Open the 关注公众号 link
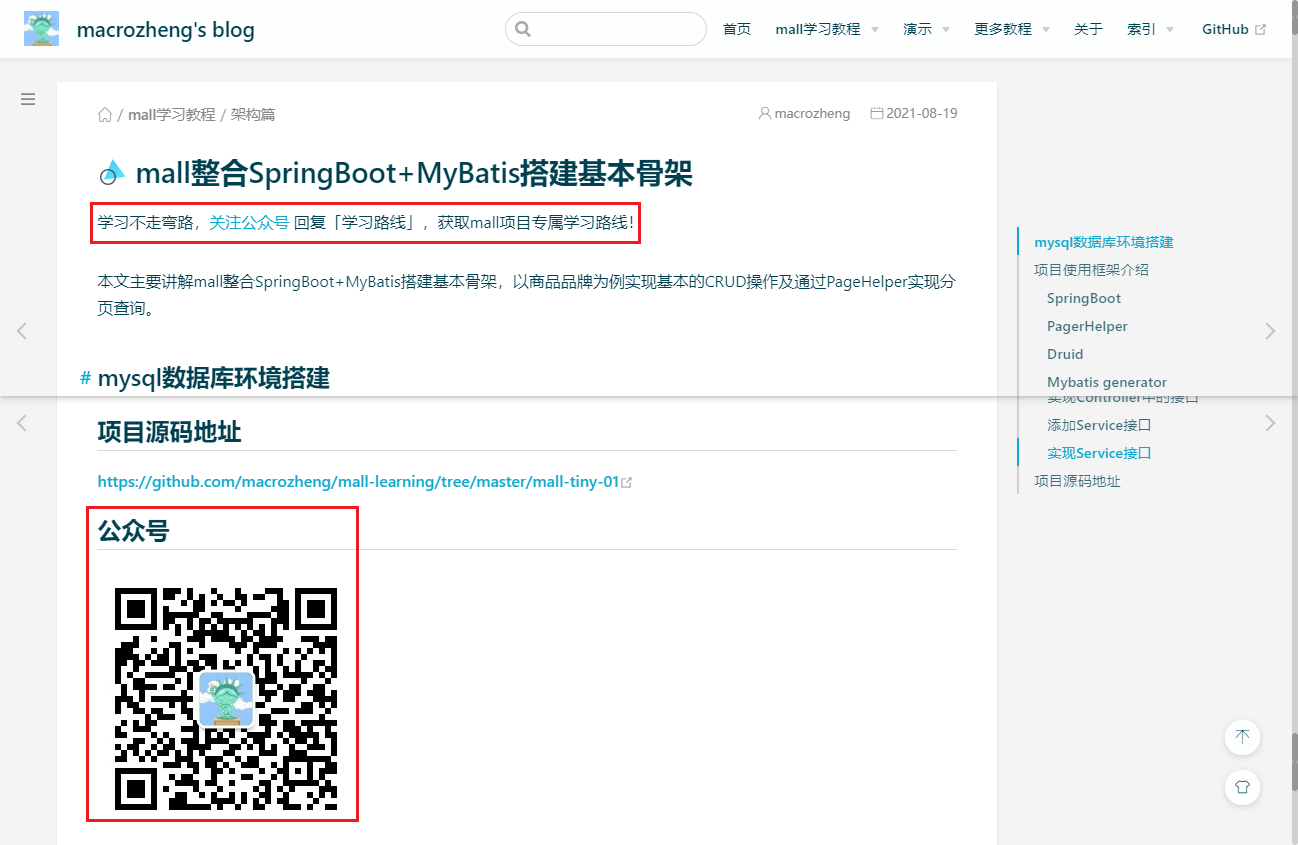This screenshot has width=1298, height=845. tap(249, 222)
